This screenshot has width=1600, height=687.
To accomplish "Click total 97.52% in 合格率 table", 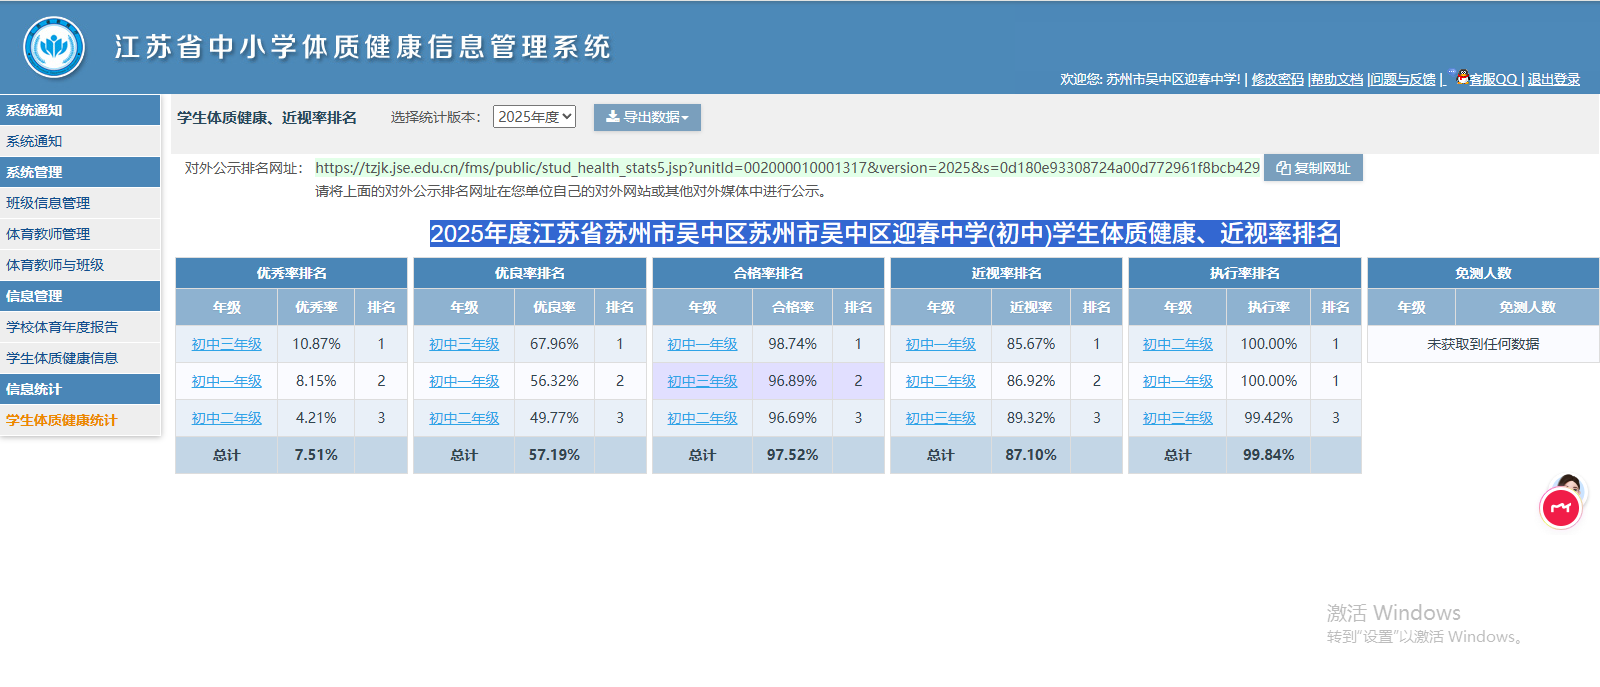I will (792, 455).
